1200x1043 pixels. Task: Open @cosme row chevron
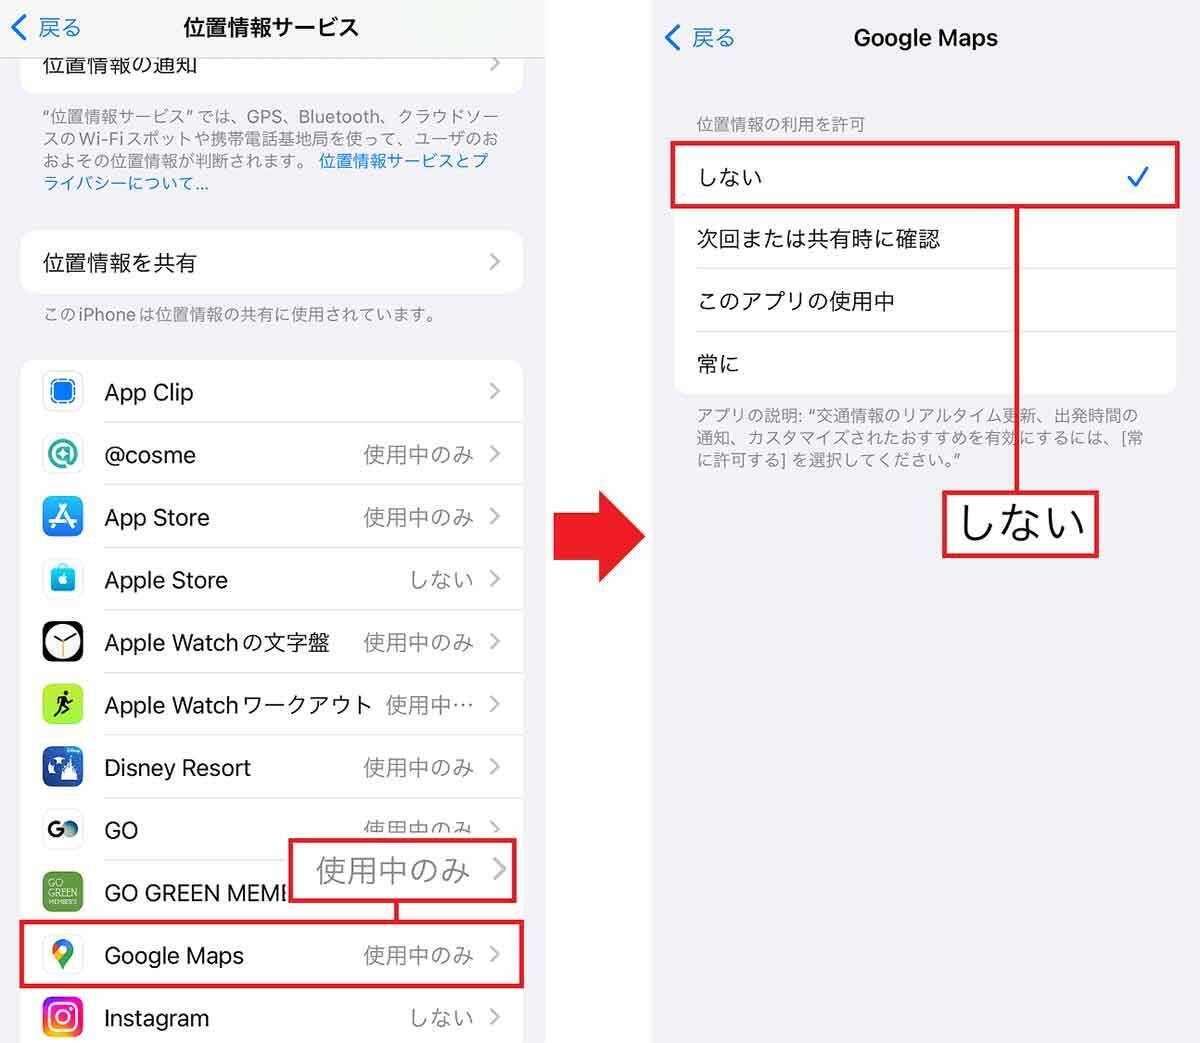click(495, 454)
